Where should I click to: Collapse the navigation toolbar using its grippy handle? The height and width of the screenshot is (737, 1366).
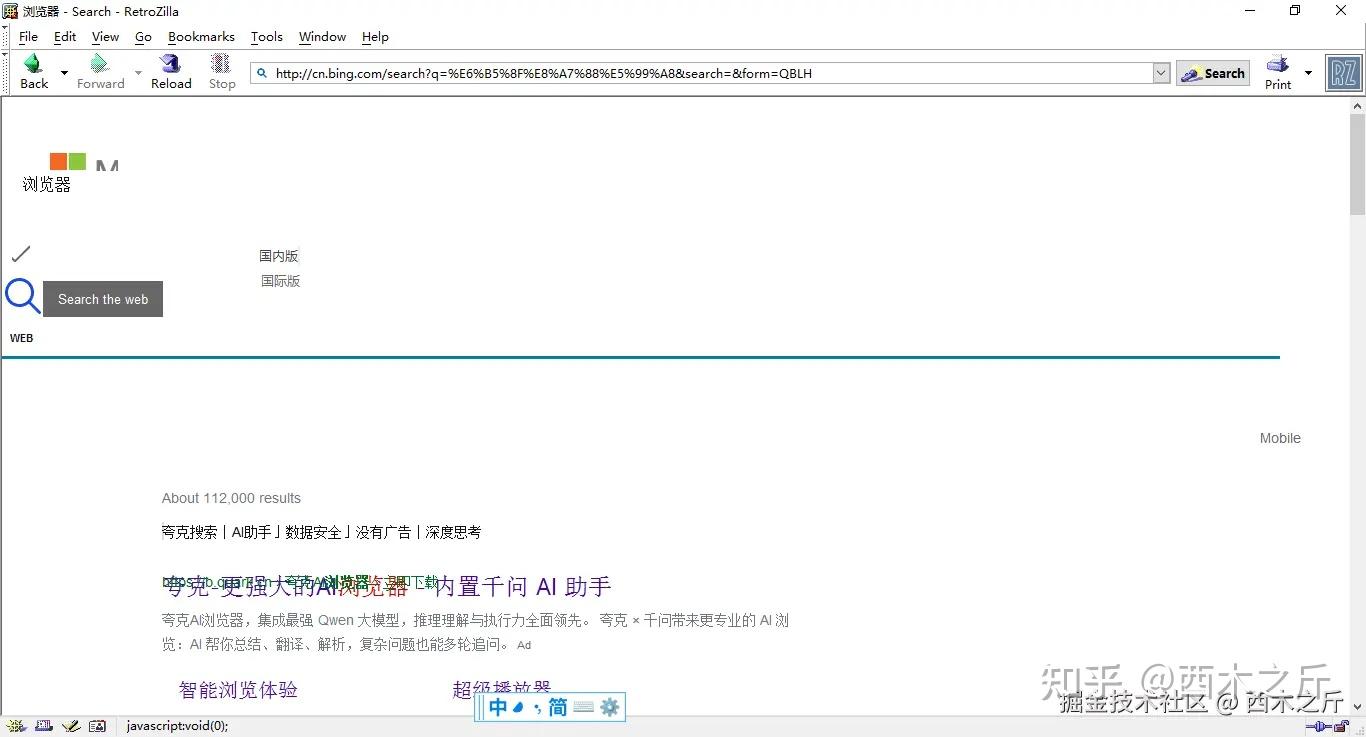(5, 73)
